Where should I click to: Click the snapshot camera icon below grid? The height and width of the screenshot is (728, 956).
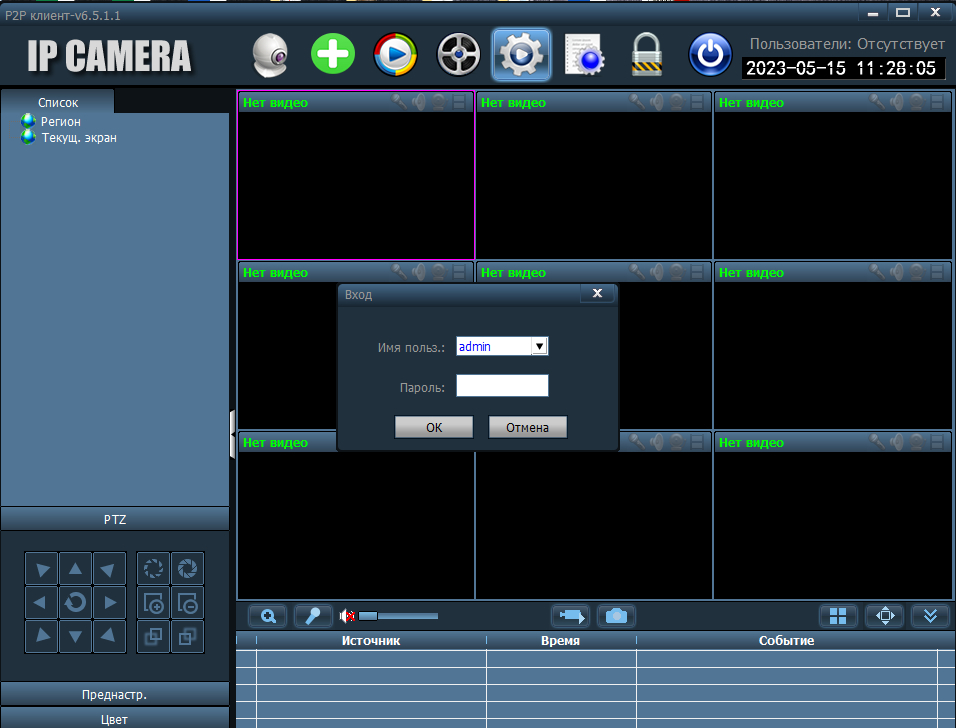[x=616, y=616]
